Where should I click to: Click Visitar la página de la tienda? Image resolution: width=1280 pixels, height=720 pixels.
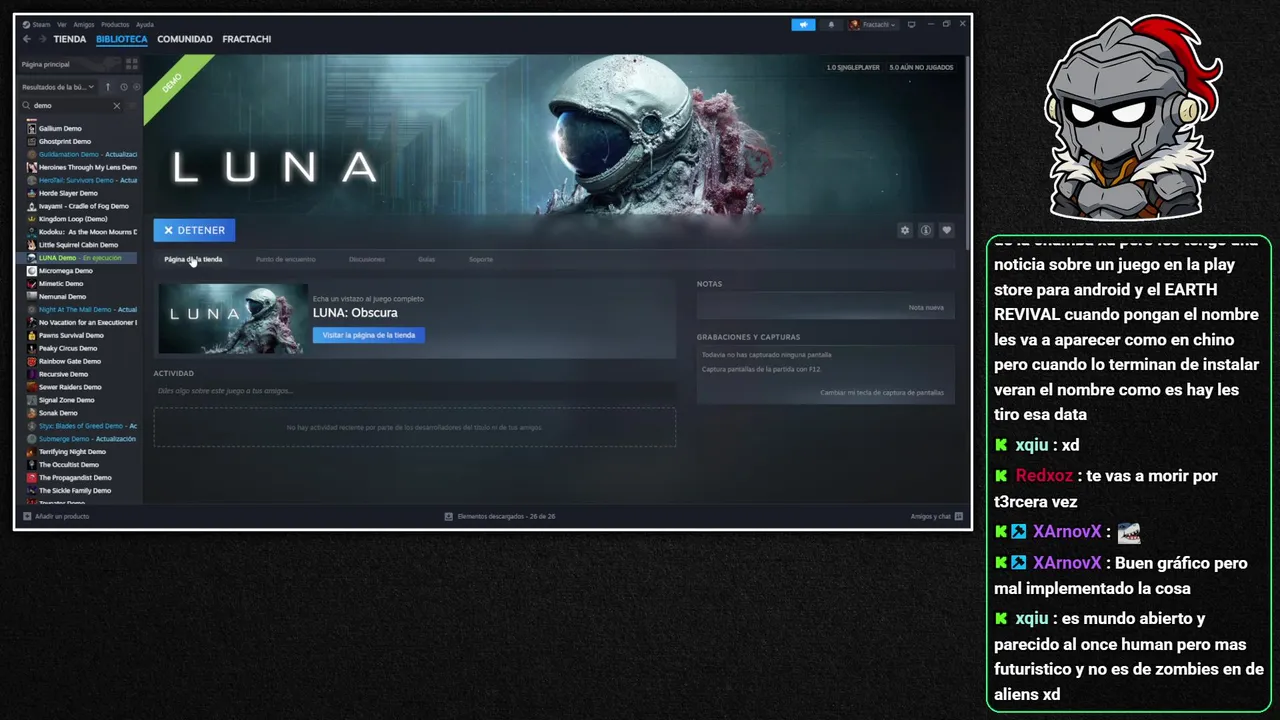pyautogui.click(x=369, y=335)
